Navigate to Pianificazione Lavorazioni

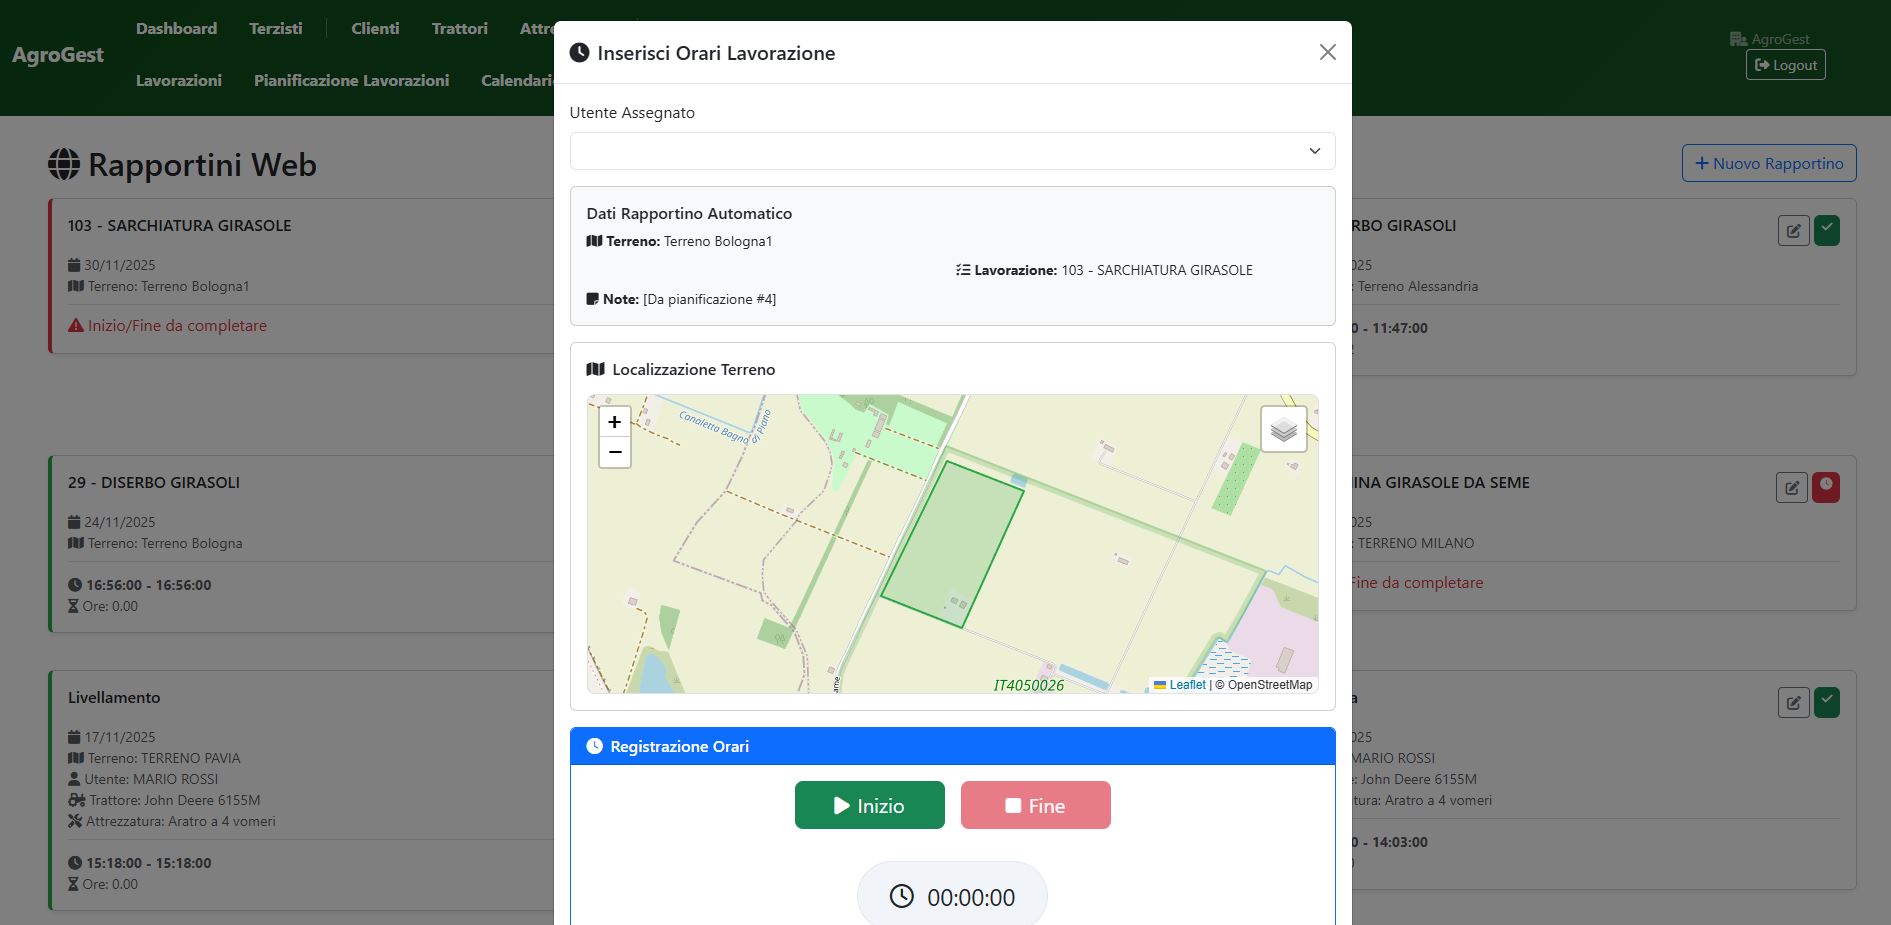click(351, 80)
